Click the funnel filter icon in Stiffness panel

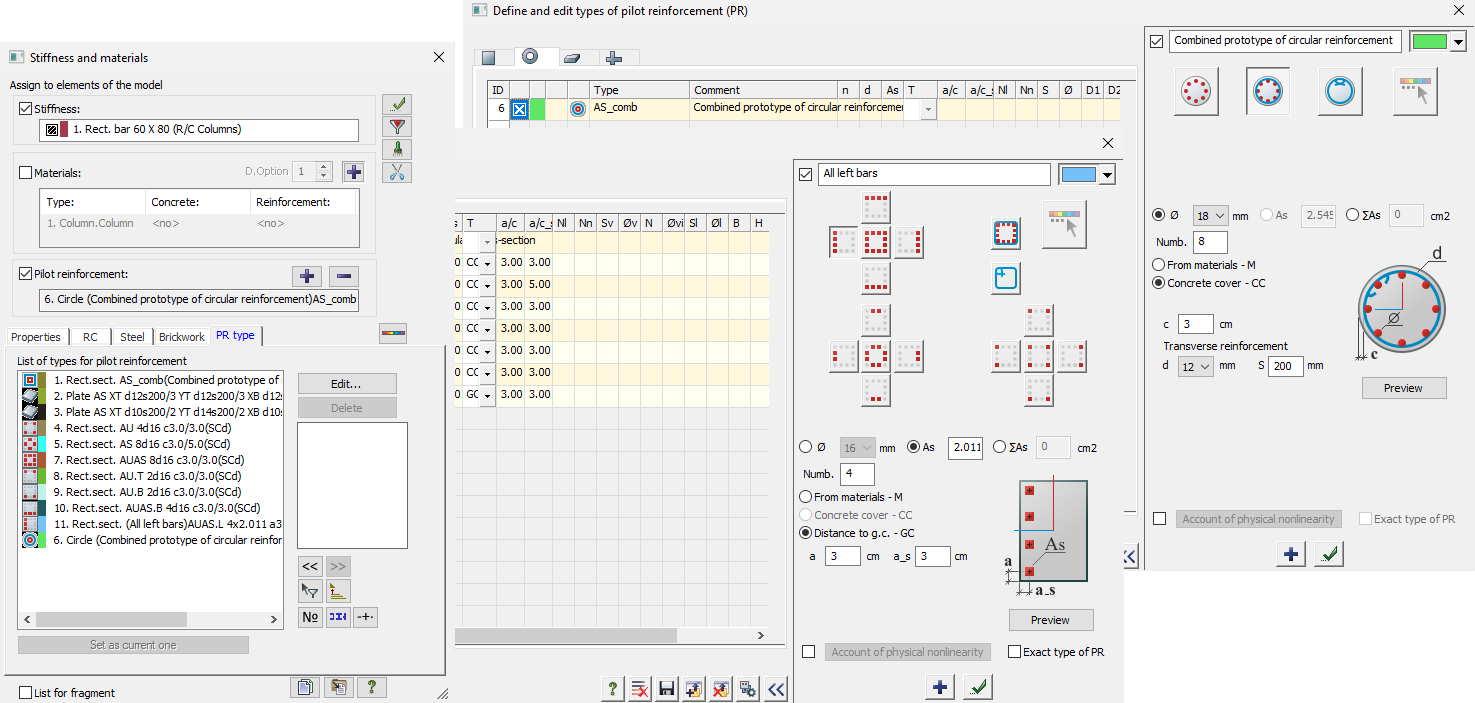pos(398,127)
